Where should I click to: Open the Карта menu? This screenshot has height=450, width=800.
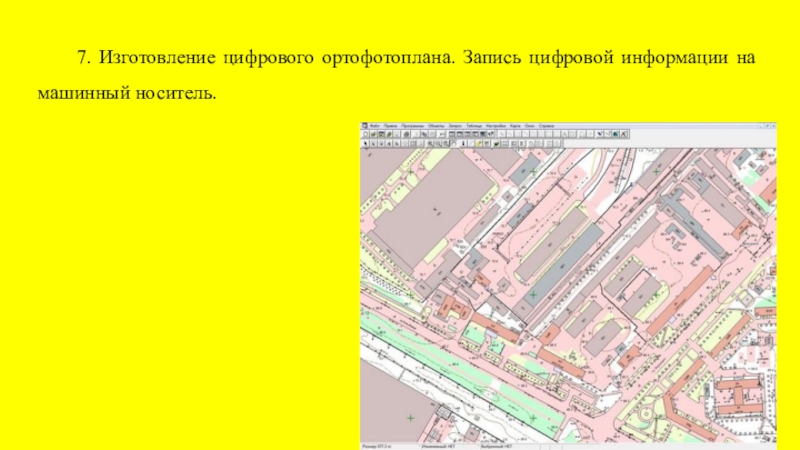click(515, 126)
